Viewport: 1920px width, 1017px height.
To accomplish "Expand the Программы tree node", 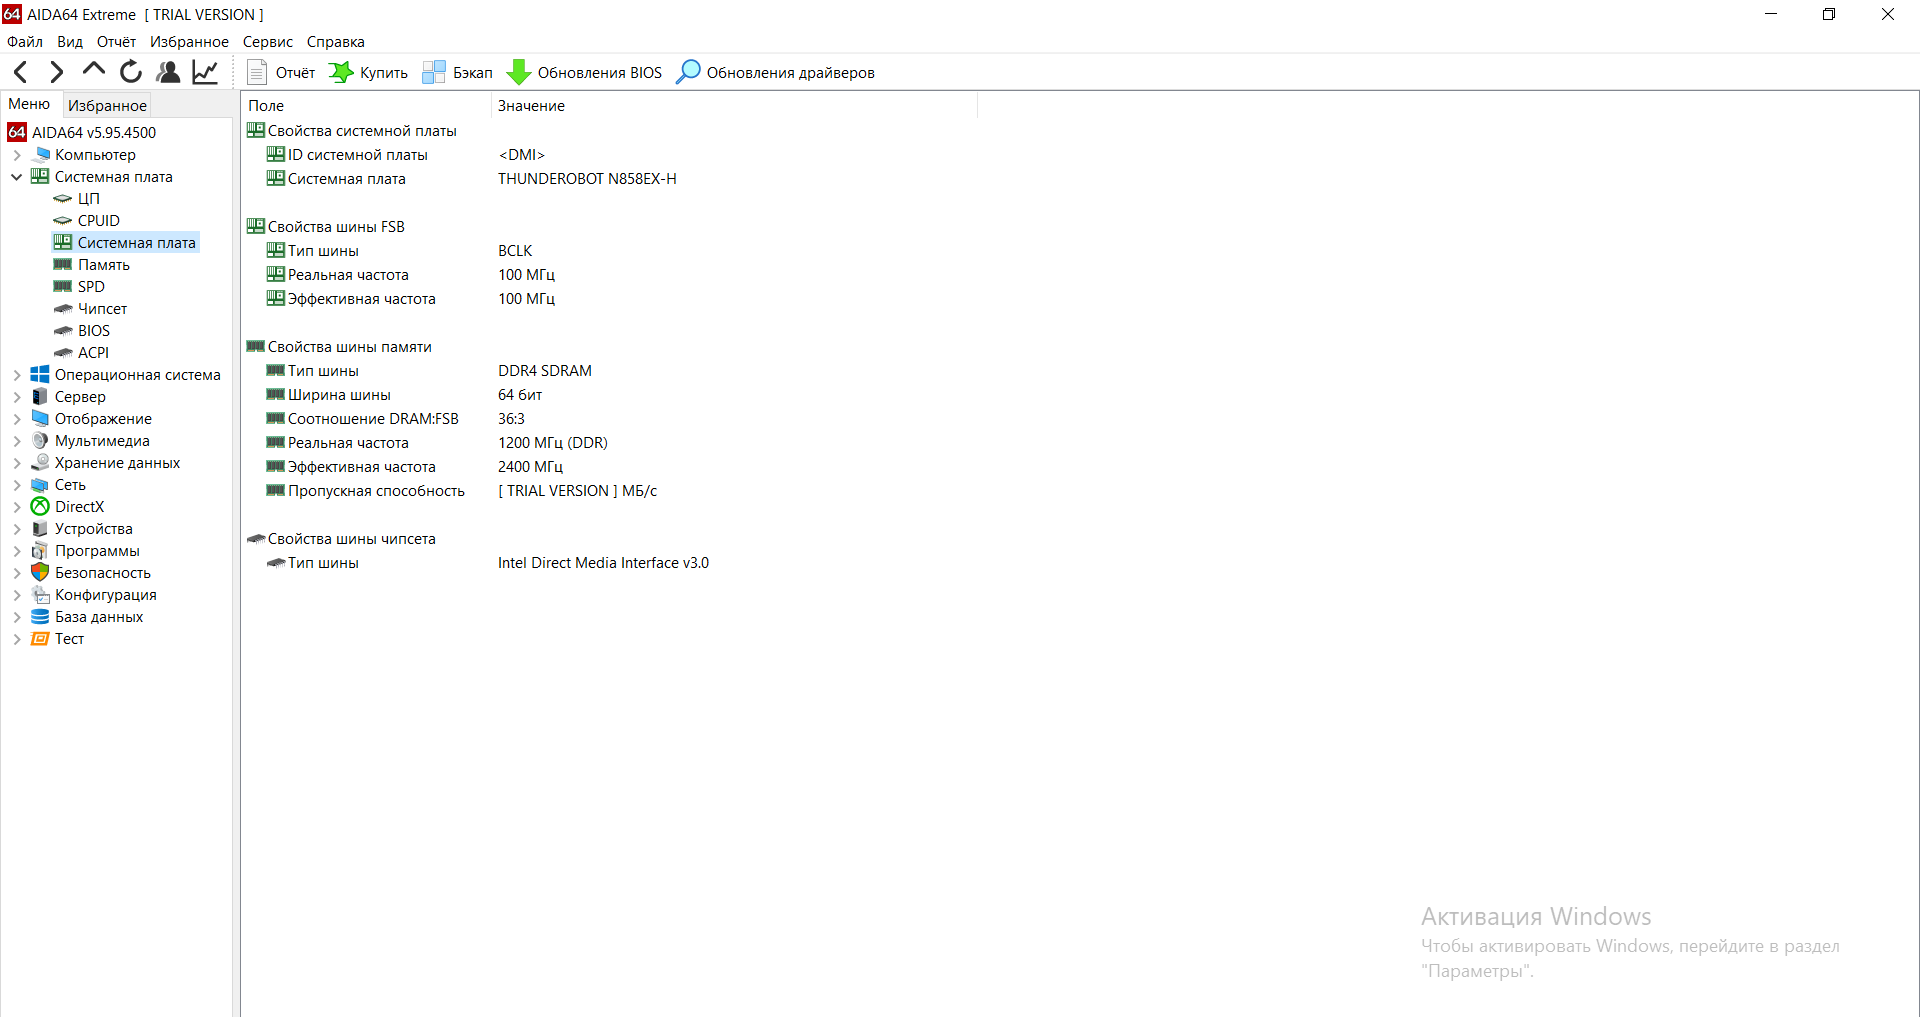I will click(17, 551).
